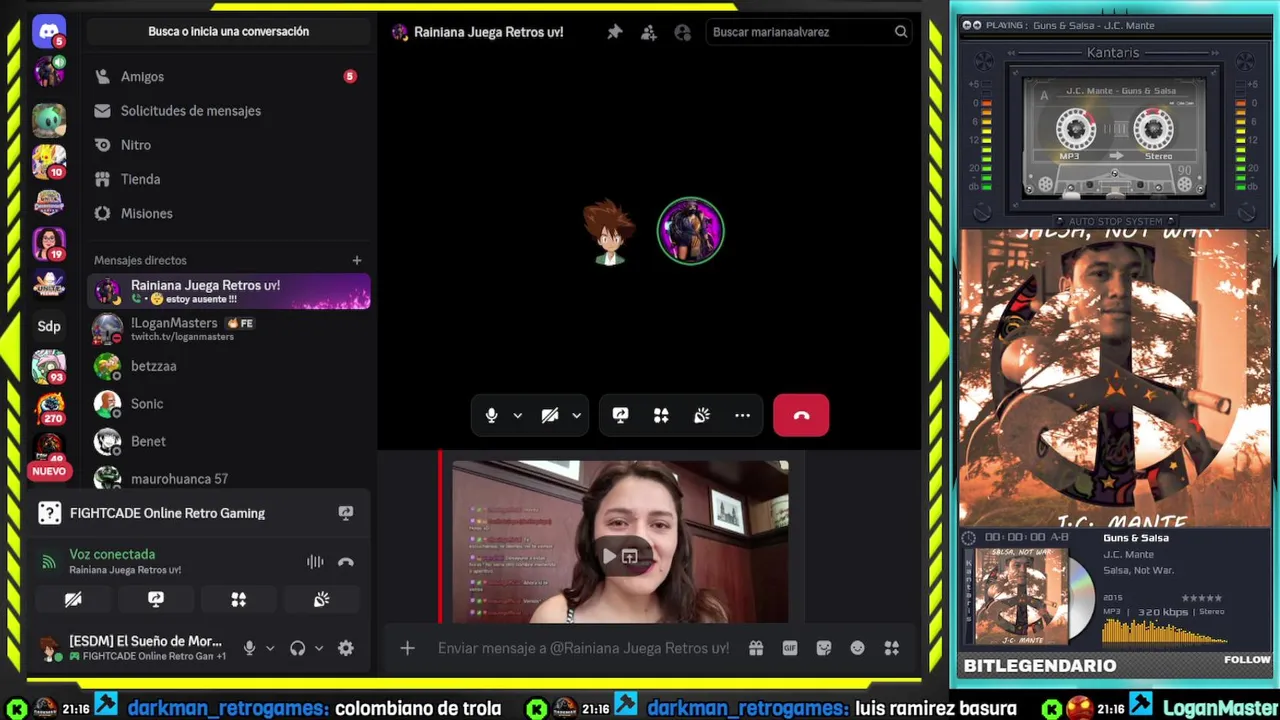Open user settings gear icon
This screenshot has width=1280, height=720.
point(346,648)
